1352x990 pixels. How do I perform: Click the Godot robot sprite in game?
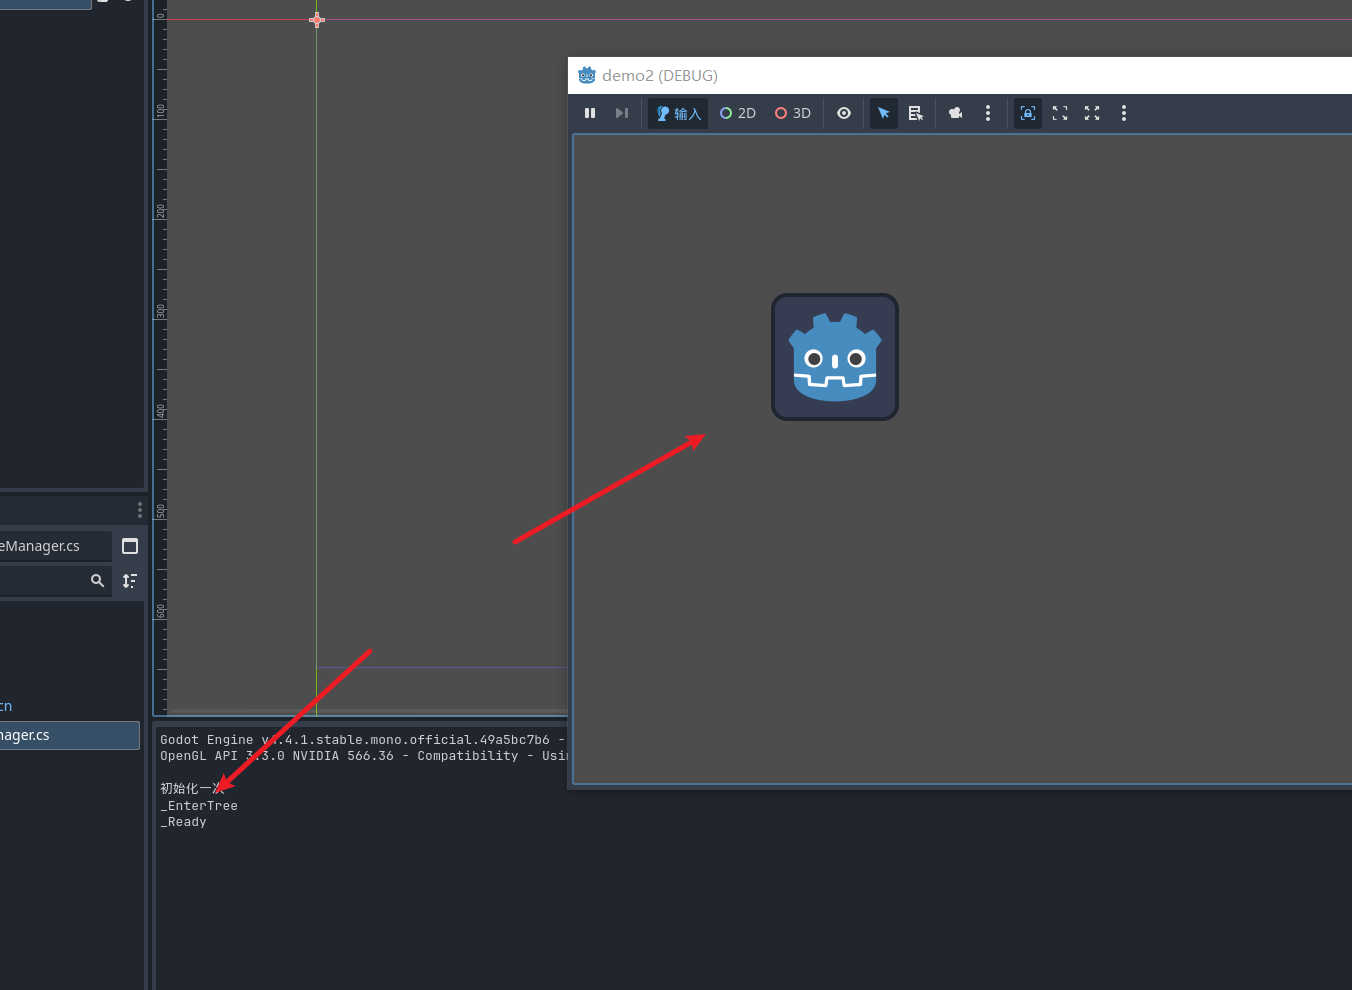835,357
